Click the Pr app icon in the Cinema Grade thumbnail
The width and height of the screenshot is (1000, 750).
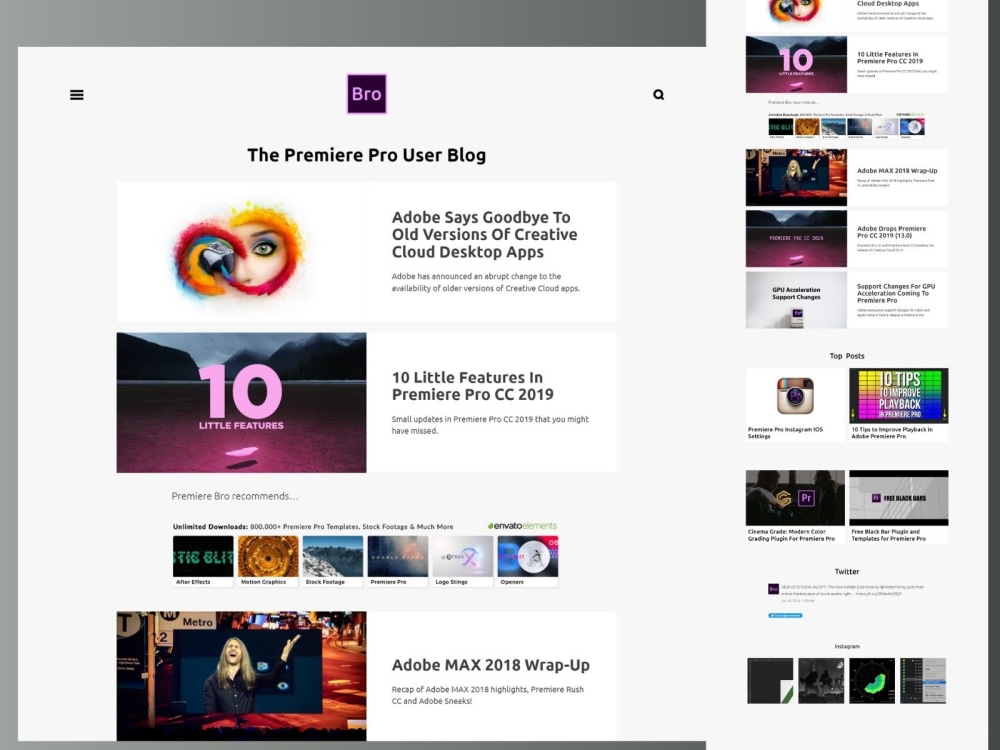[x=807, y=499]
